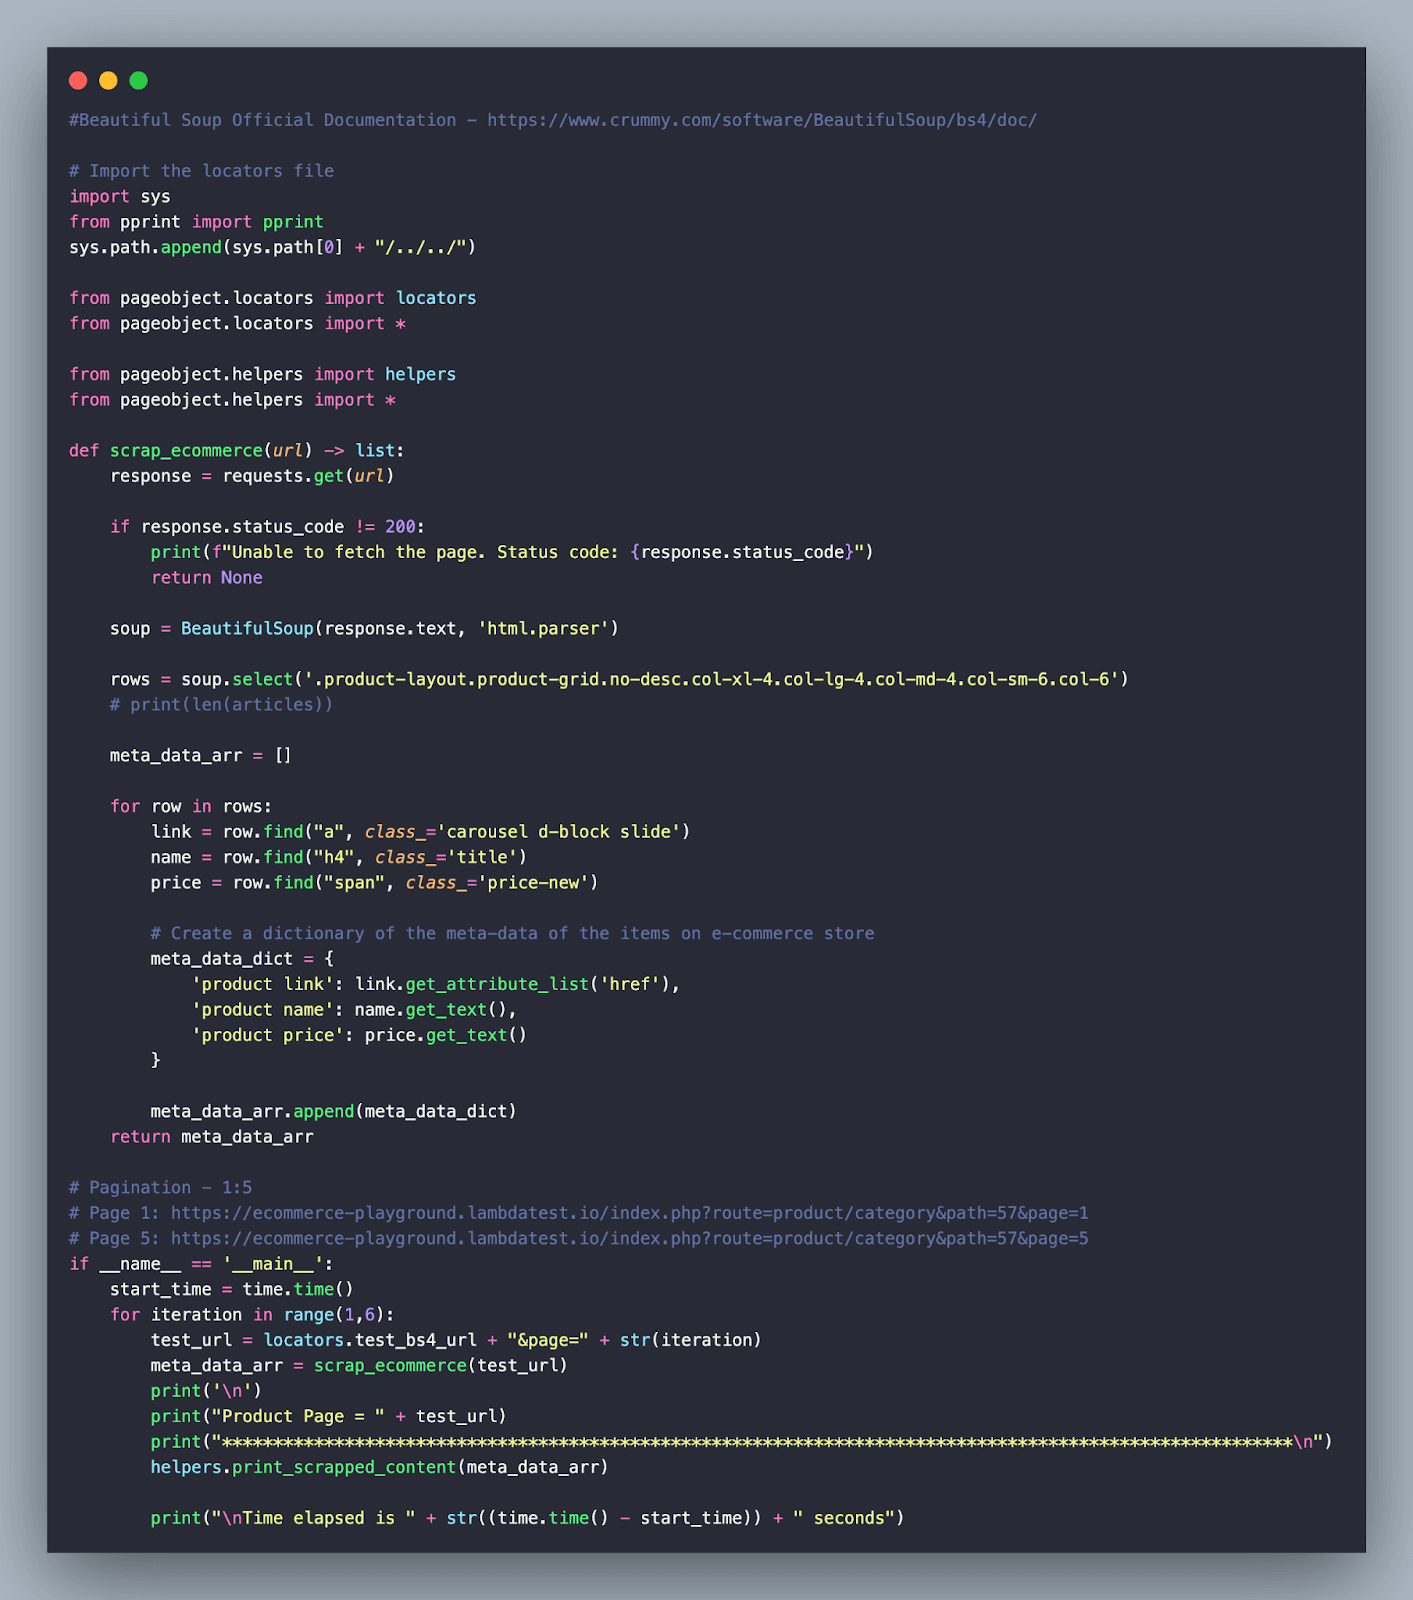Click the '# Create a dictionary' comment
The image size is (1413, 1600).
[513, 934]
